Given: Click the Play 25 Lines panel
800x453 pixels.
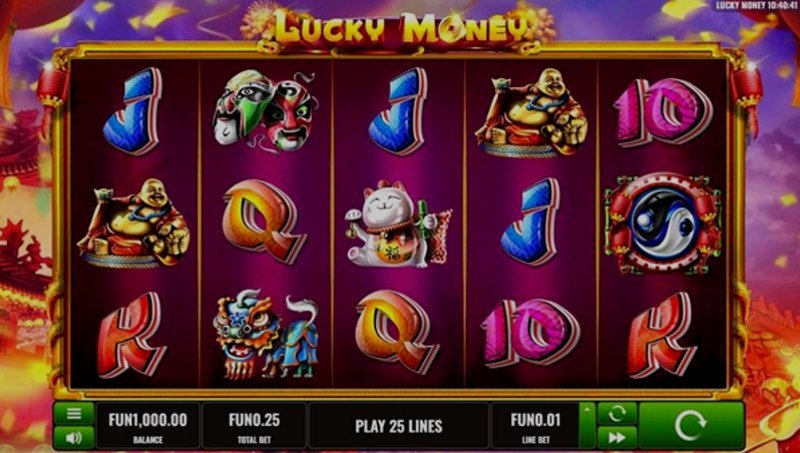Looking at the screenshot, I should tap(398, 425).
